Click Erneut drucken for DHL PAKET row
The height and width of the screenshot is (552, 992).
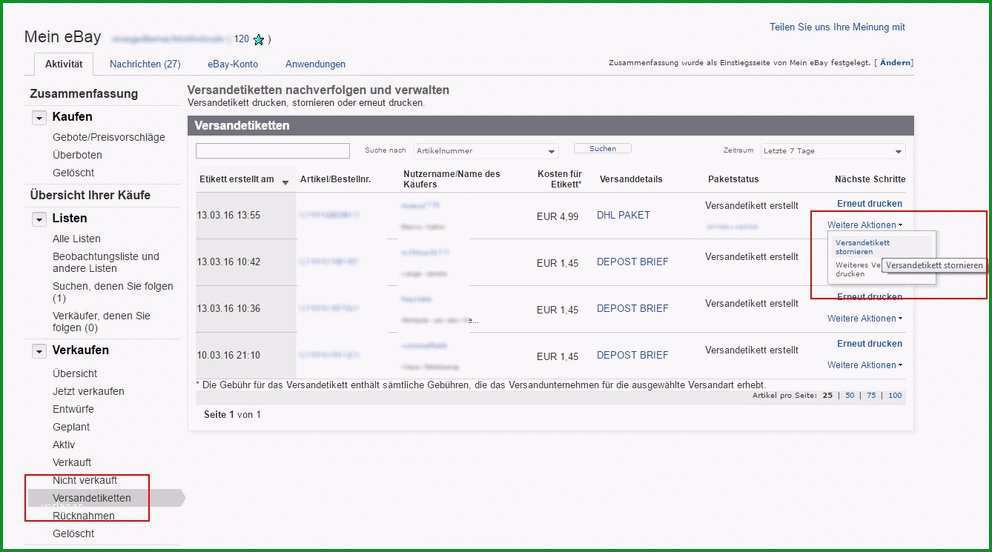[869, 204]
